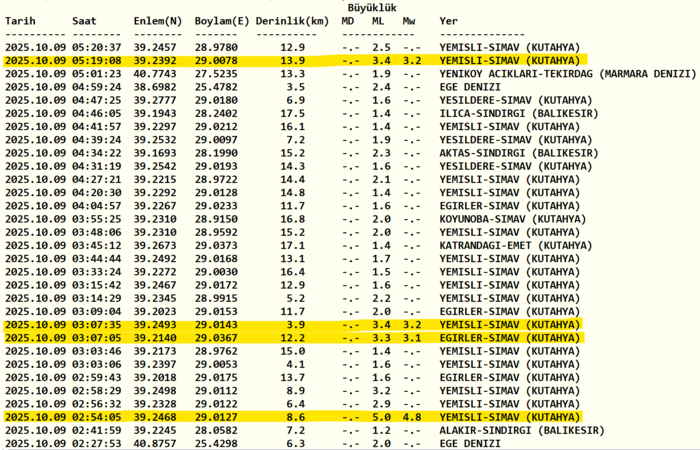Click the Saat column header
The height and width of the screenshot is (450, 700).
pyautogui.click(x=87, y=20)
